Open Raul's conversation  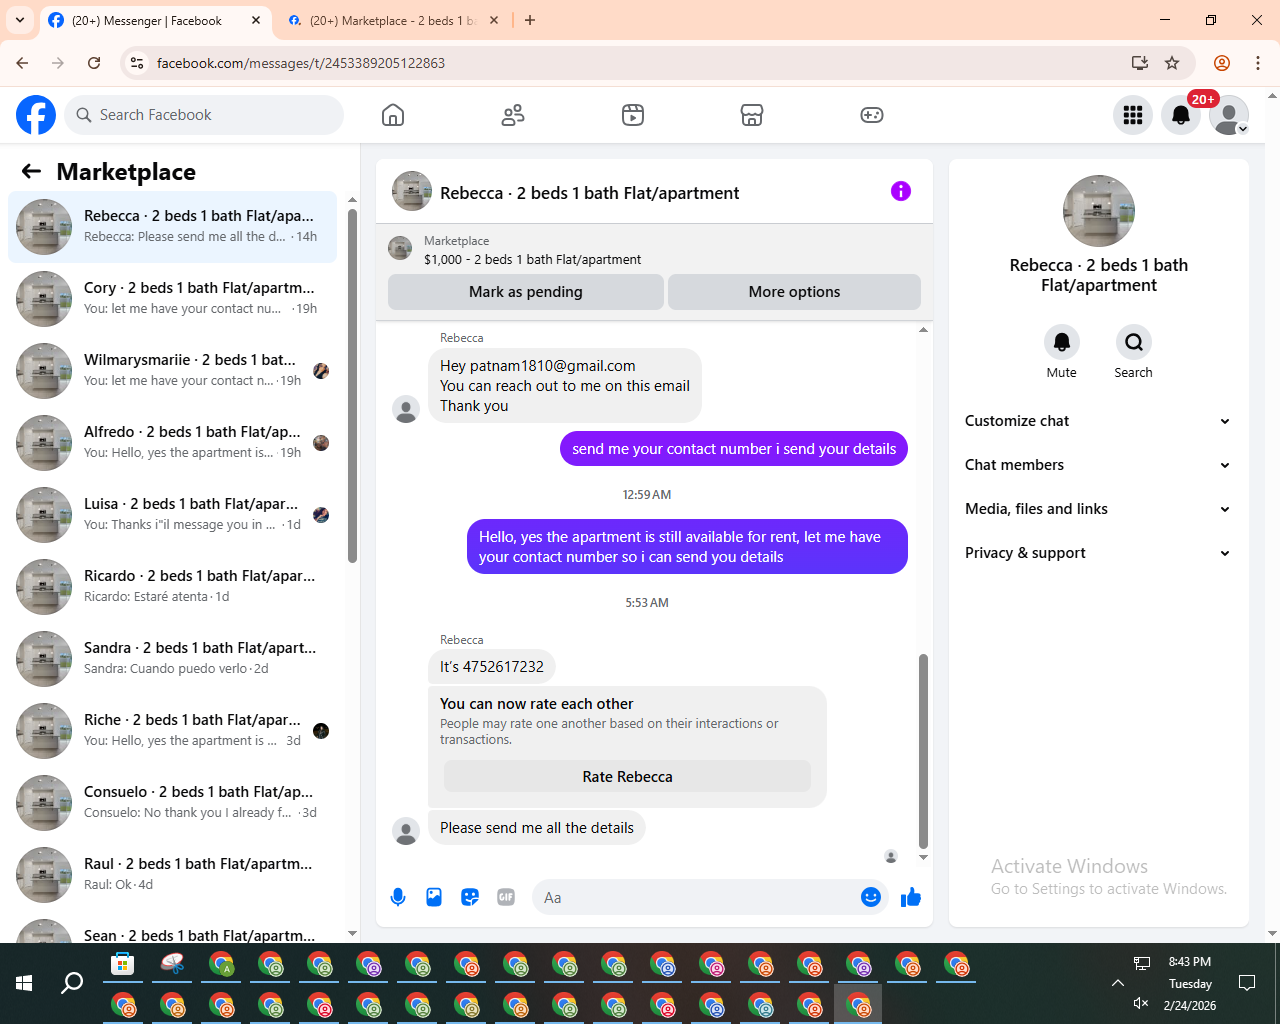[x=172, y=874]
